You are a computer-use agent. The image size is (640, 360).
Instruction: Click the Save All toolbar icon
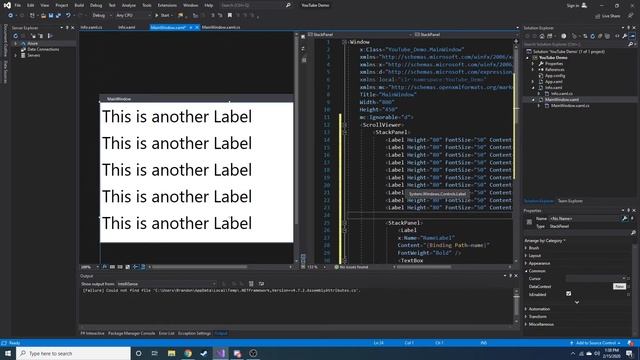point(58,16)
